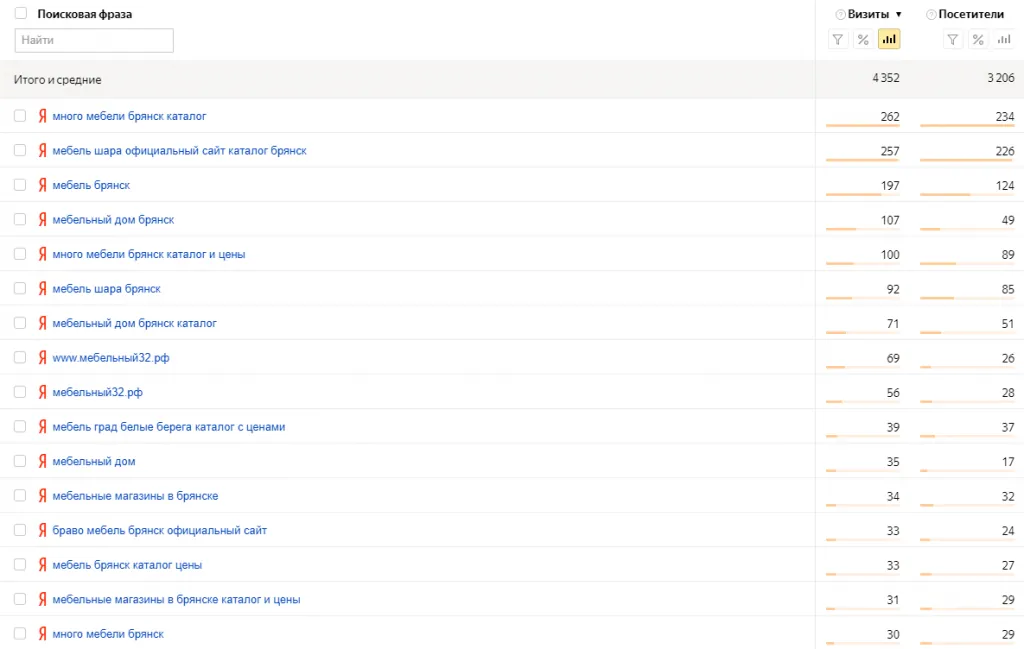
Task: Click visits value 69
Action: point(893,358)
